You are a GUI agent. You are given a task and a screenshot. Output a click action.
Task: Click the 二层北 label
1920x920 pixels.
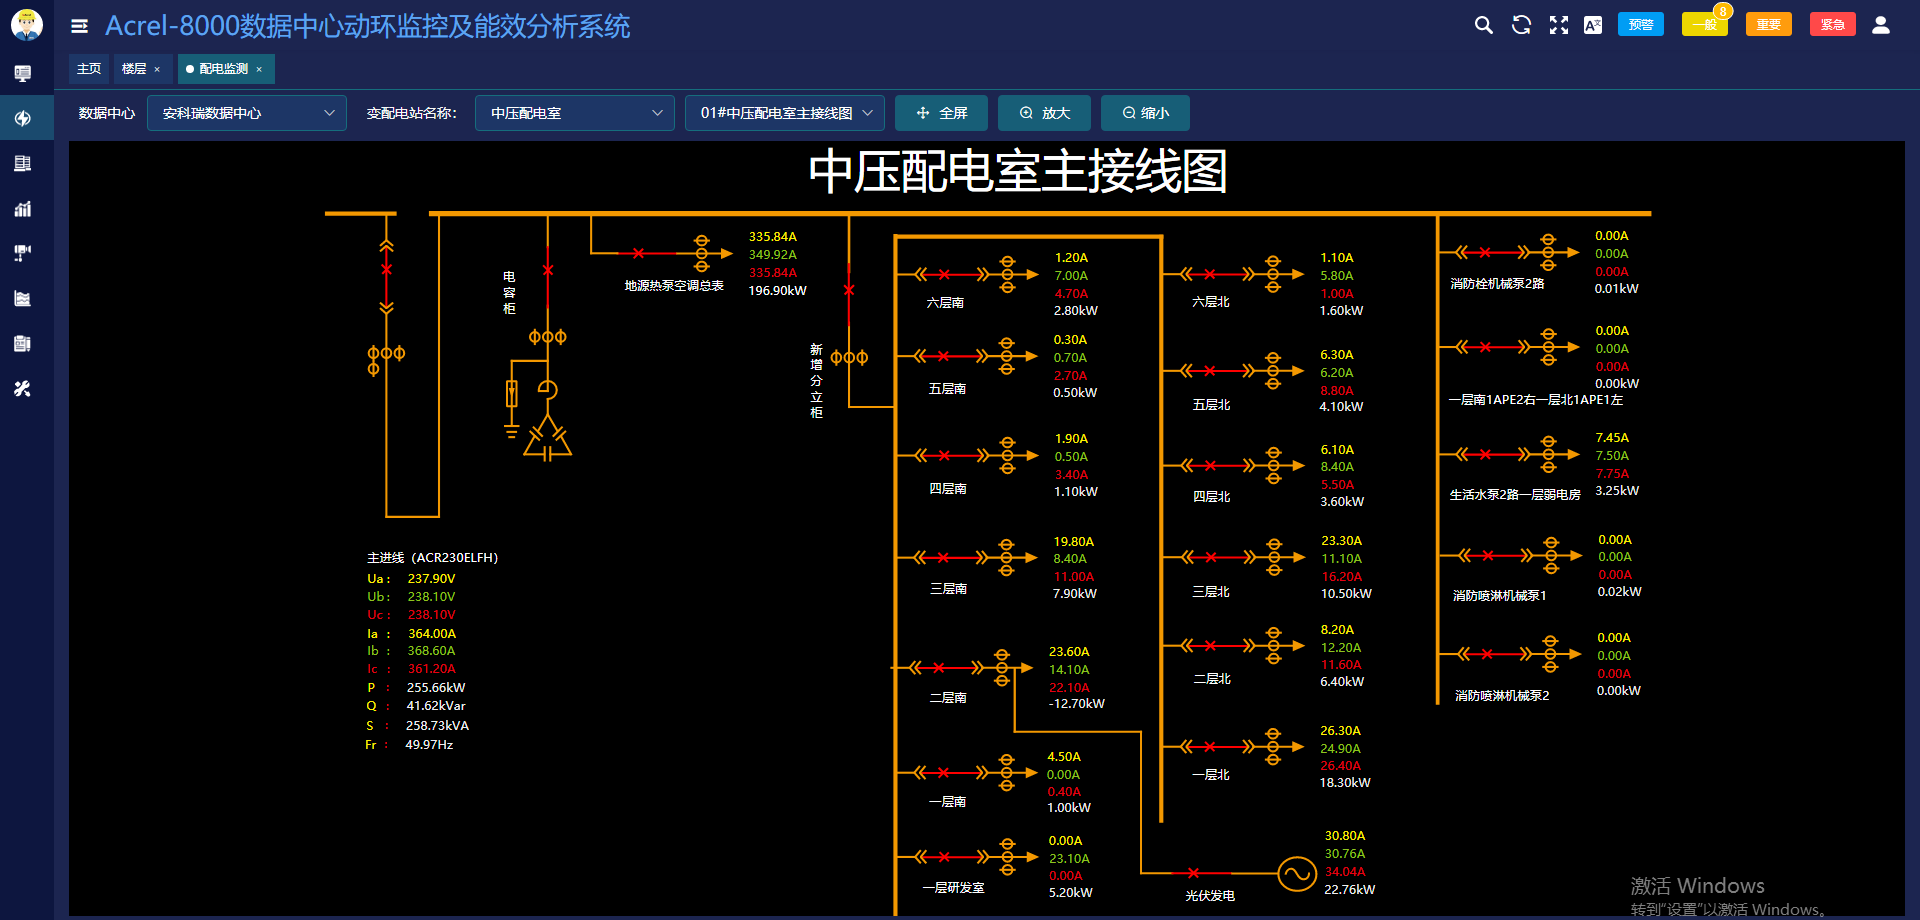tap(1212, 679)
